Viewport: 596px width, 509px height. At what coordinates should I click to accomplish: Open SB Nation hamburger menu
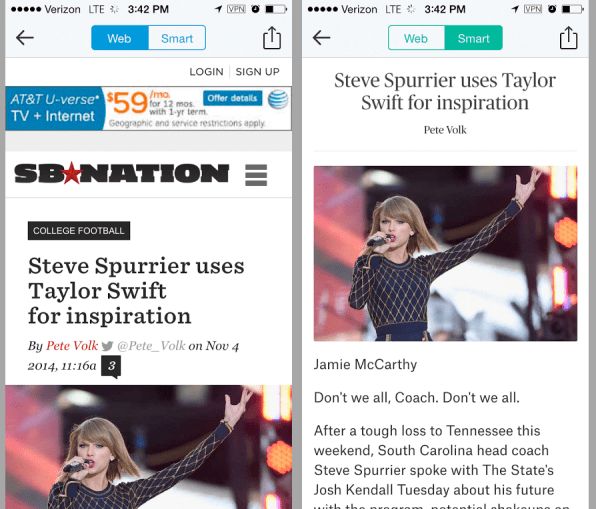point(256,175)
